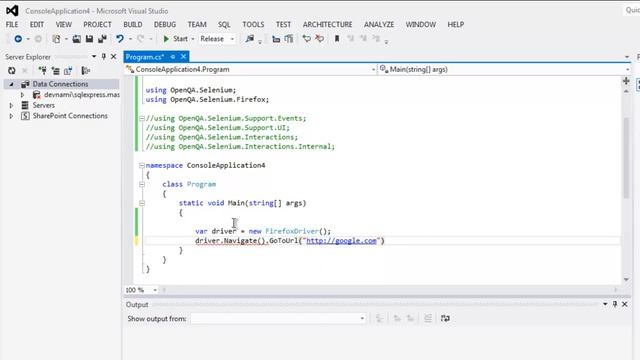
Task: Click the New Project toolbar icon
Action: 56,39
